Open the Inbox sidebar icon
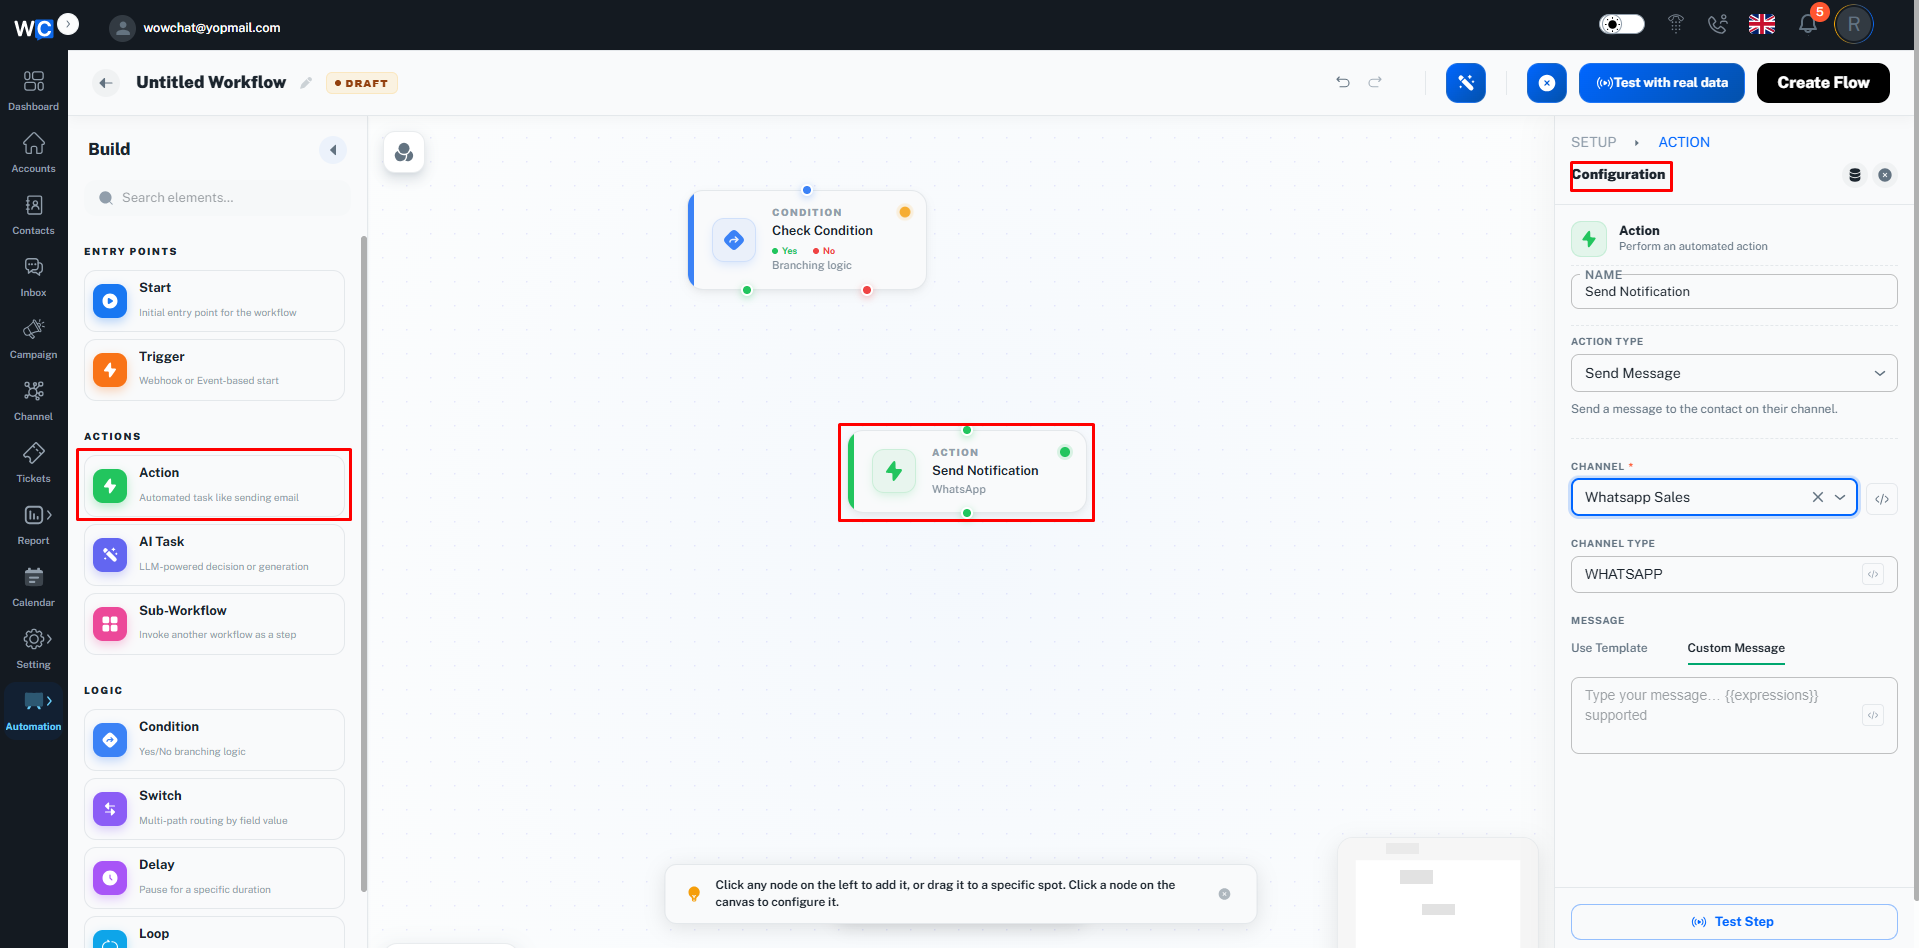 34,276
